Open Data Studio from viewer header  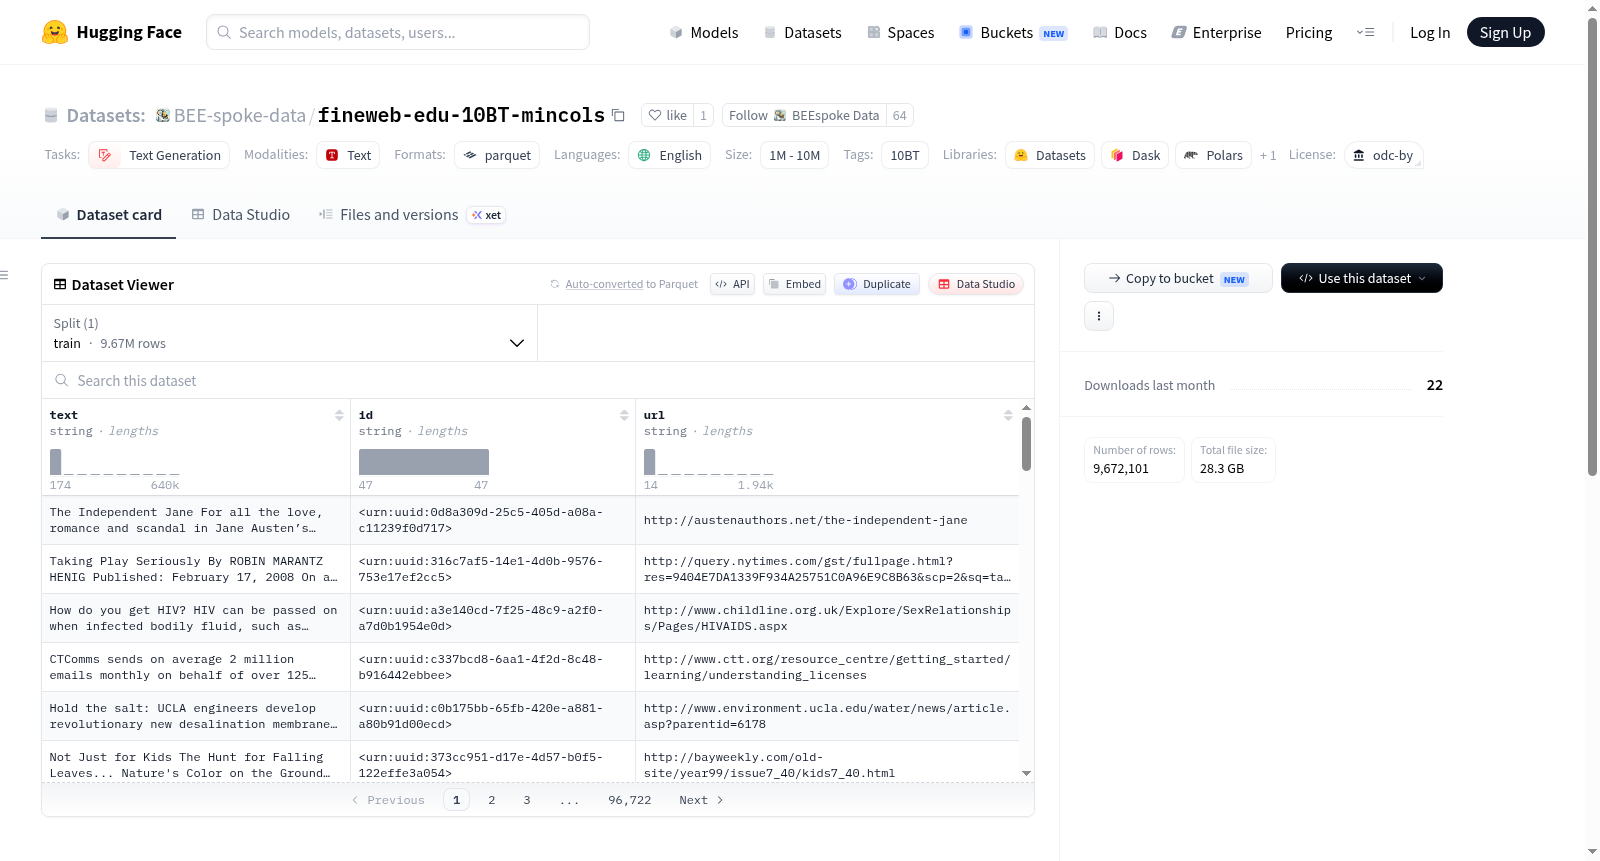pos(976,284)
